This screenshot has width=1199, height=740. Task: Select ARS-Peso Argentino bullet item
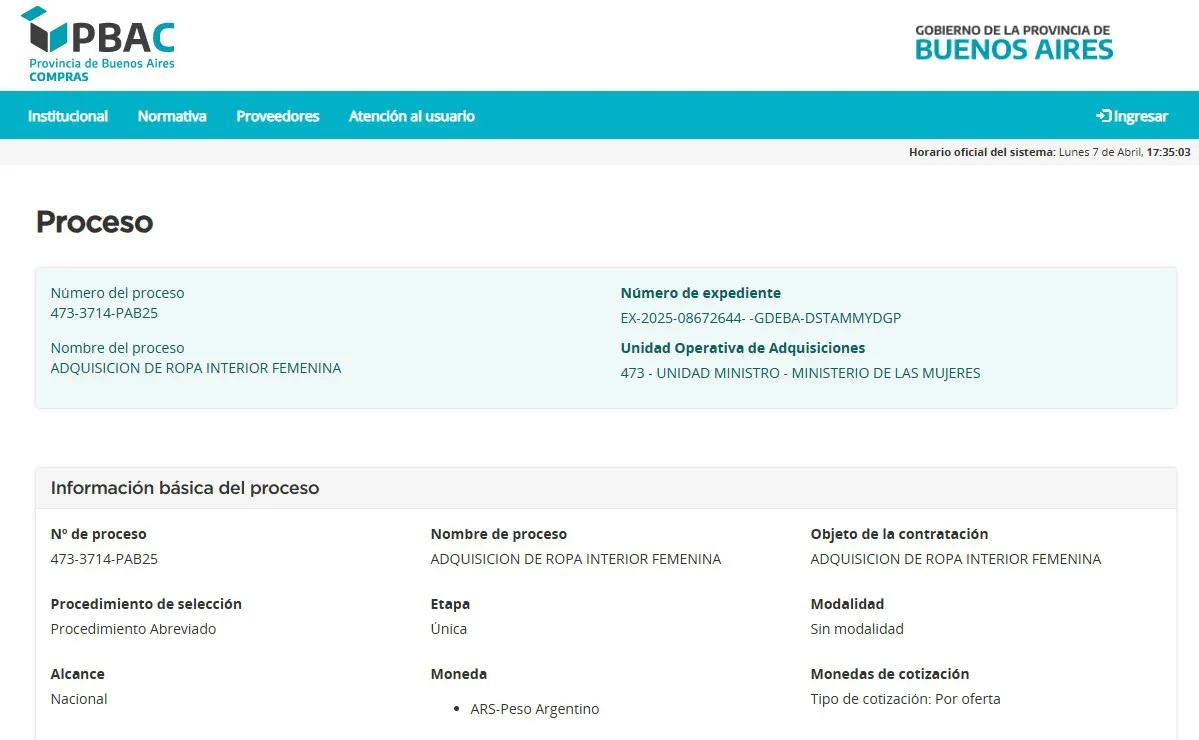pyautogui.click(x=535, y=708)
